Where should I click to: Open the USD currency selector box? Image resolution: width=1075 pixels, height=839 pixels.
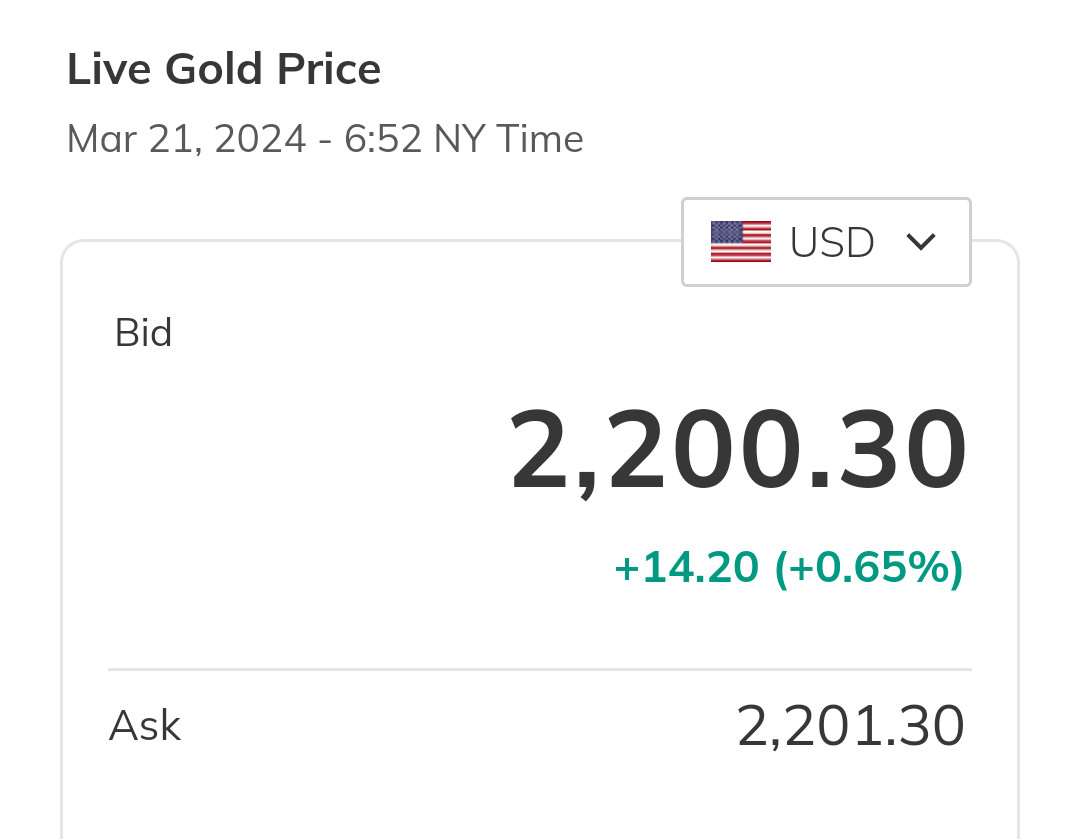[x=826, y=242]
